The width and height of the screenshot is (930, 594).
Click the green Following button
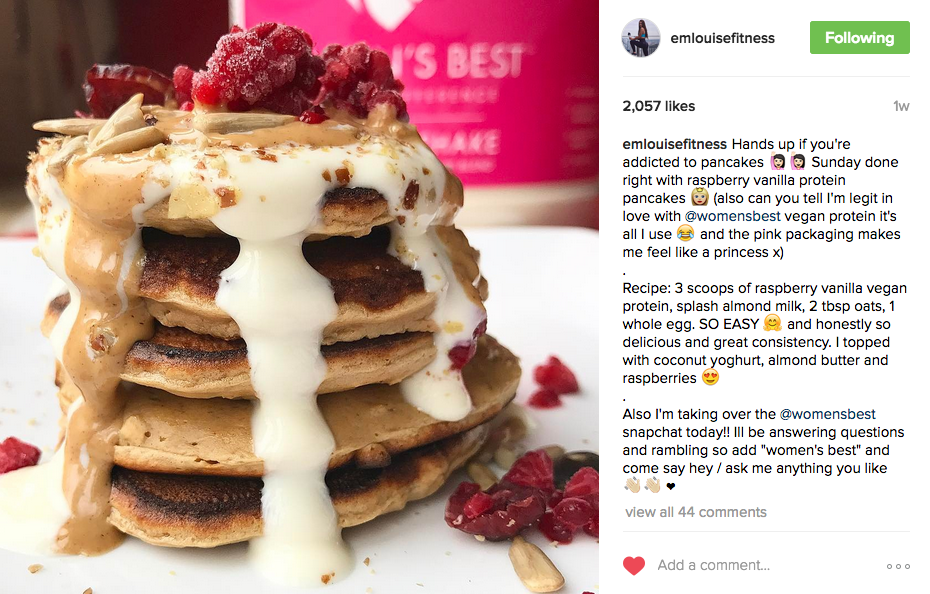859,37
